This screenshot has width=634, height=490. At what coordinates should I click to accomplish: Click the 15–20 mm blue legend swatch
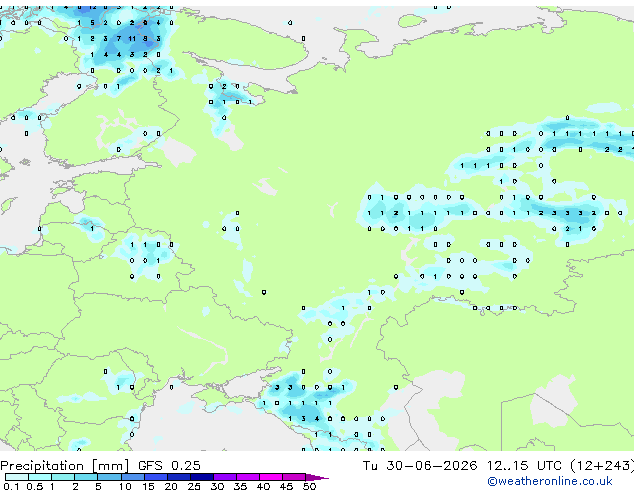click(155, 477)
